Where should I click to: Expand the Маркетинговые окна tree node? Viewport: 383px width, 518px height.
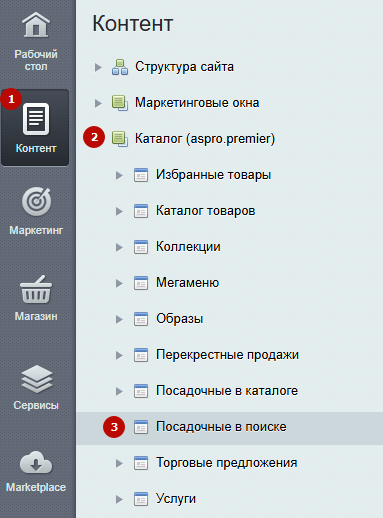tap(98, 103)
